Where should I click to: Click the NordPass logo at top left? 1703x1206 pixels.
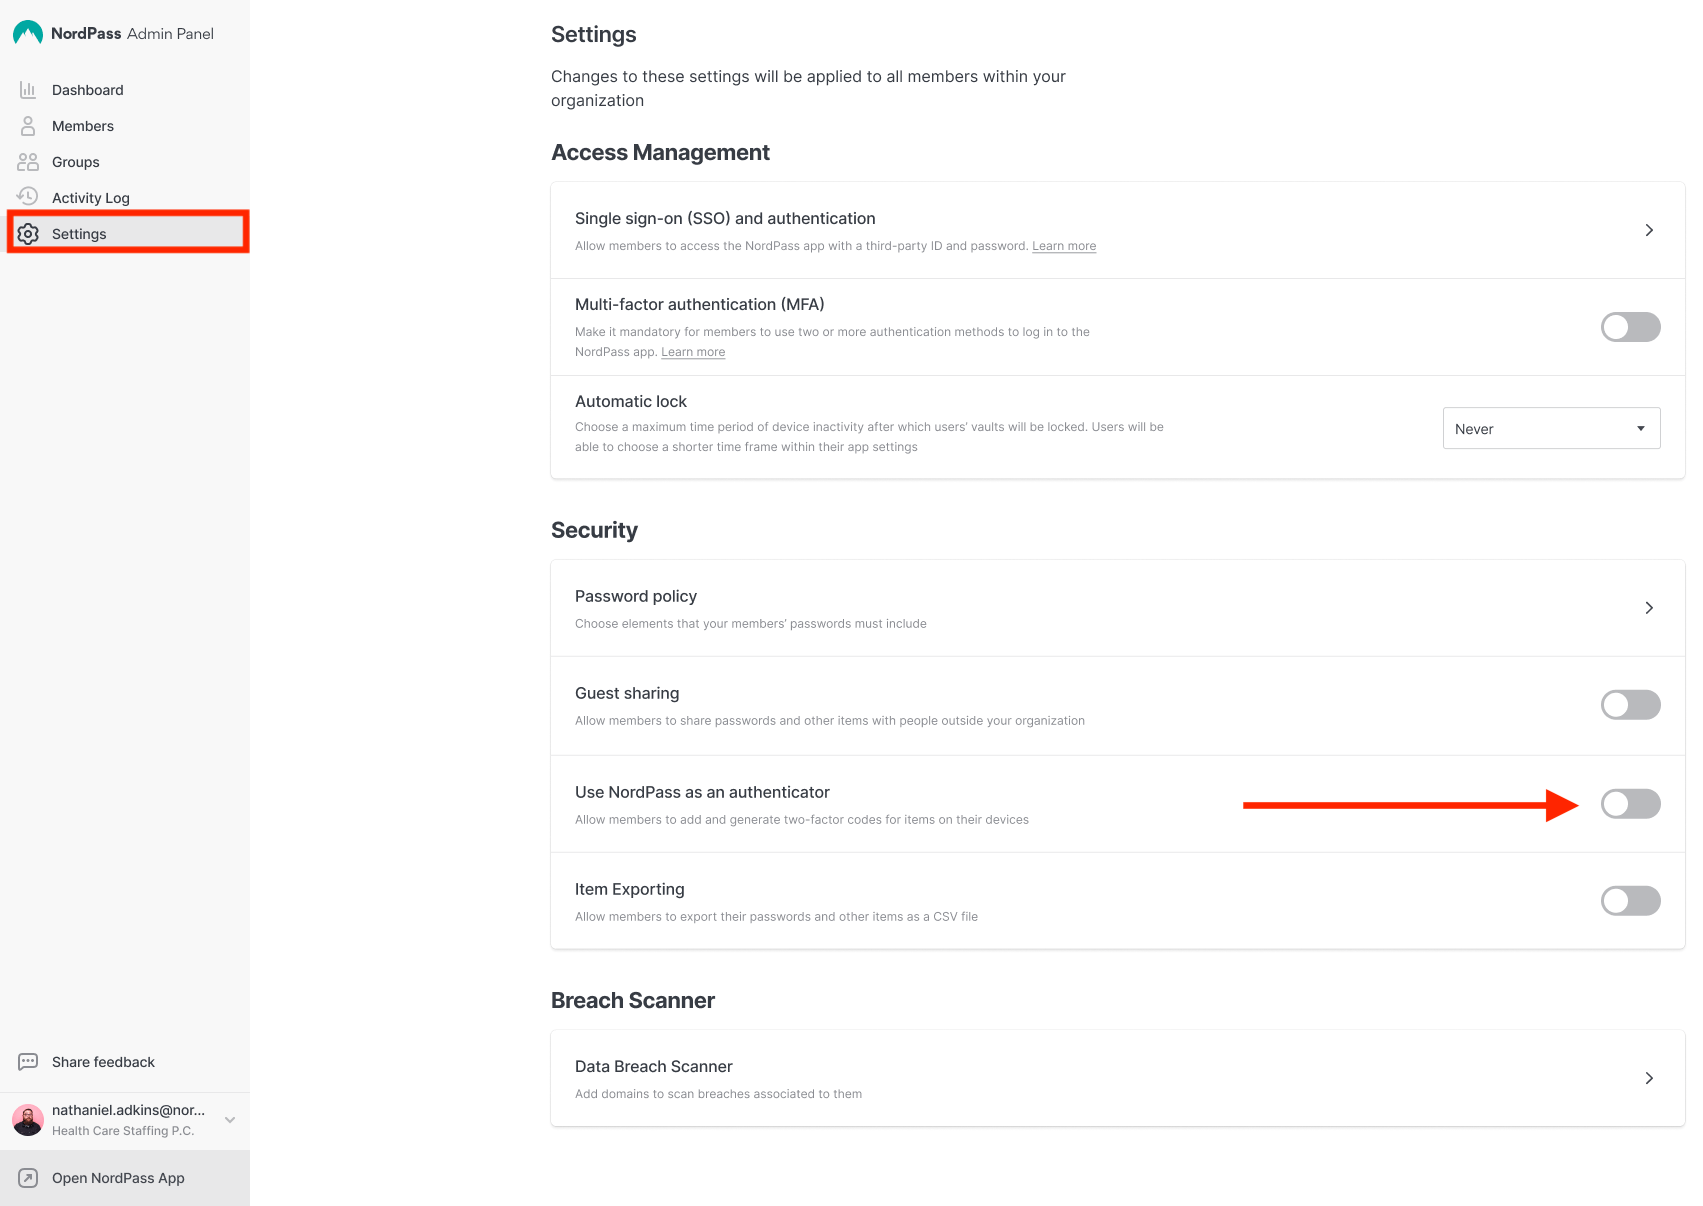(27, 31)
